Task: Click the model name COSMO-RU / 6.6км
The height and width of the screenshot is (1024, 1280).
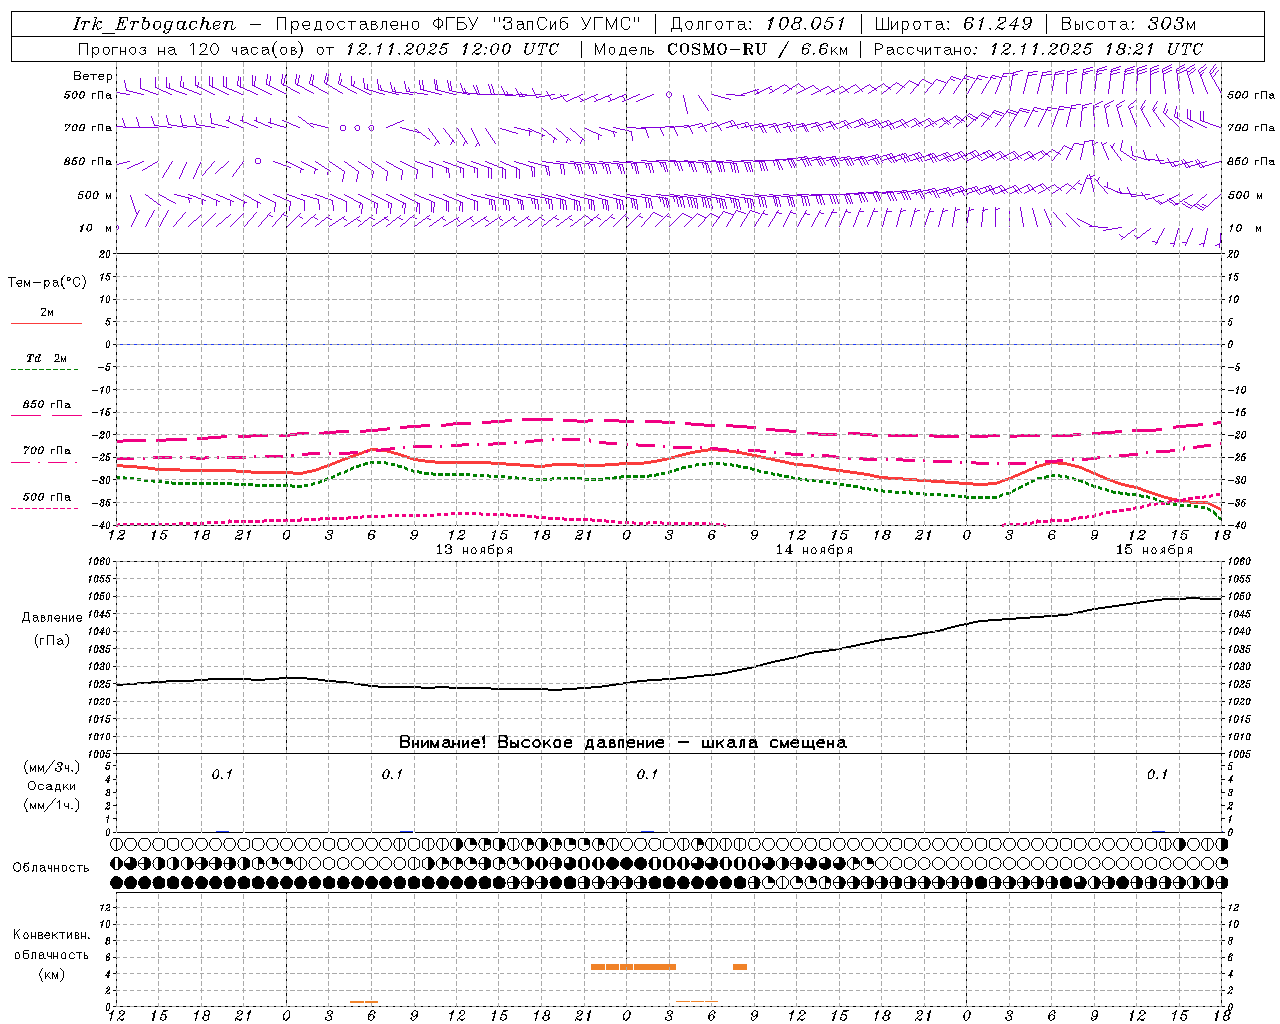Action: [x=758, y=49]
